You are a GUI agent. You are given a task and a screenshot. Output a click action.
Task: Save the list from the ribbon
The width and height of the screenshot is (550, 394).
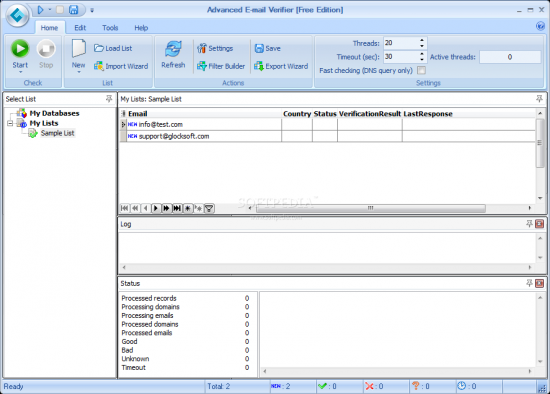point(268,48)
